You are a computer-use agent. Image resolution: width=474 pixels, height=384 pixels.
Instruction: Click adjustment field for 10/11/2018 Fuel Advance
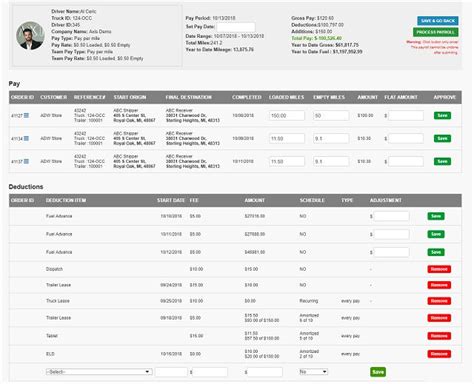[391, 234]
